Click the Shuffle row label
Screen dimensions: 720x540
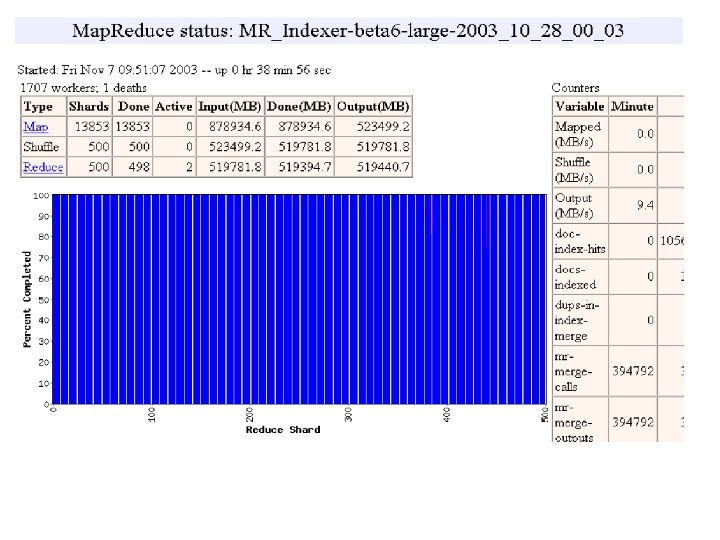pyautogui.click(x=41, y=147)
